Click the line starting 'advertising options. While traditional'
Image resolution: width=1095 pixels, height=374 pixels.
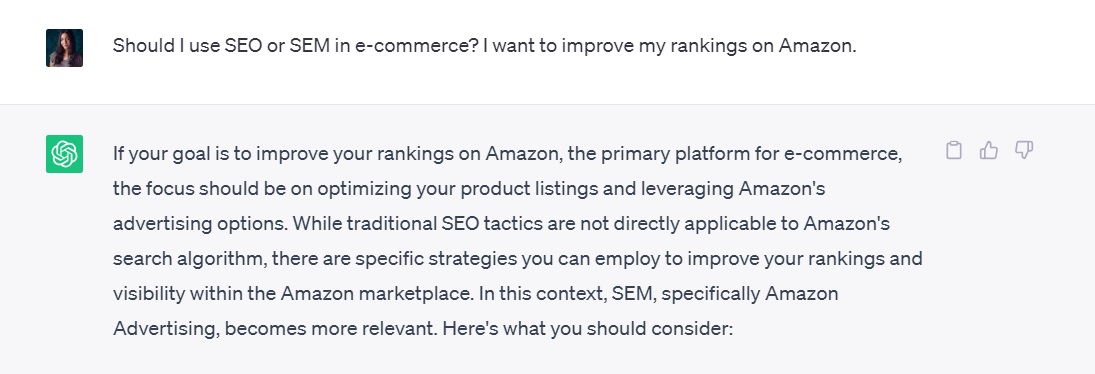501,223
